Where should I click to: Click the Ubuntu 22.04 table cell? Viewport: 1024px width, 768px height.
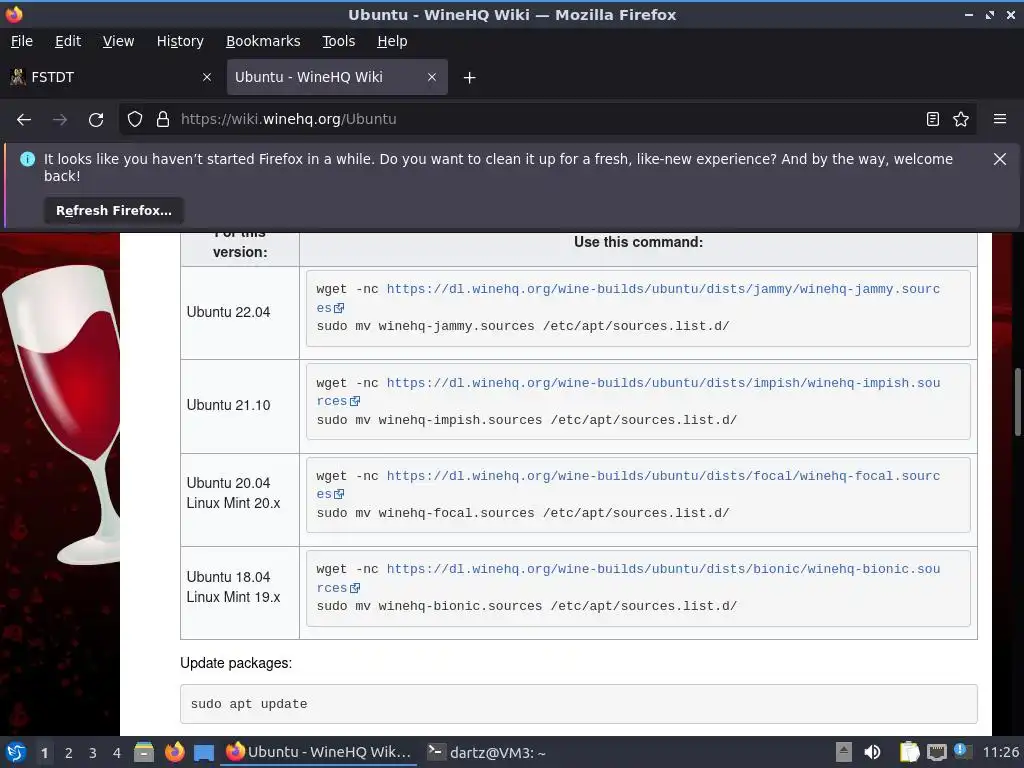[x=240, y=313]
